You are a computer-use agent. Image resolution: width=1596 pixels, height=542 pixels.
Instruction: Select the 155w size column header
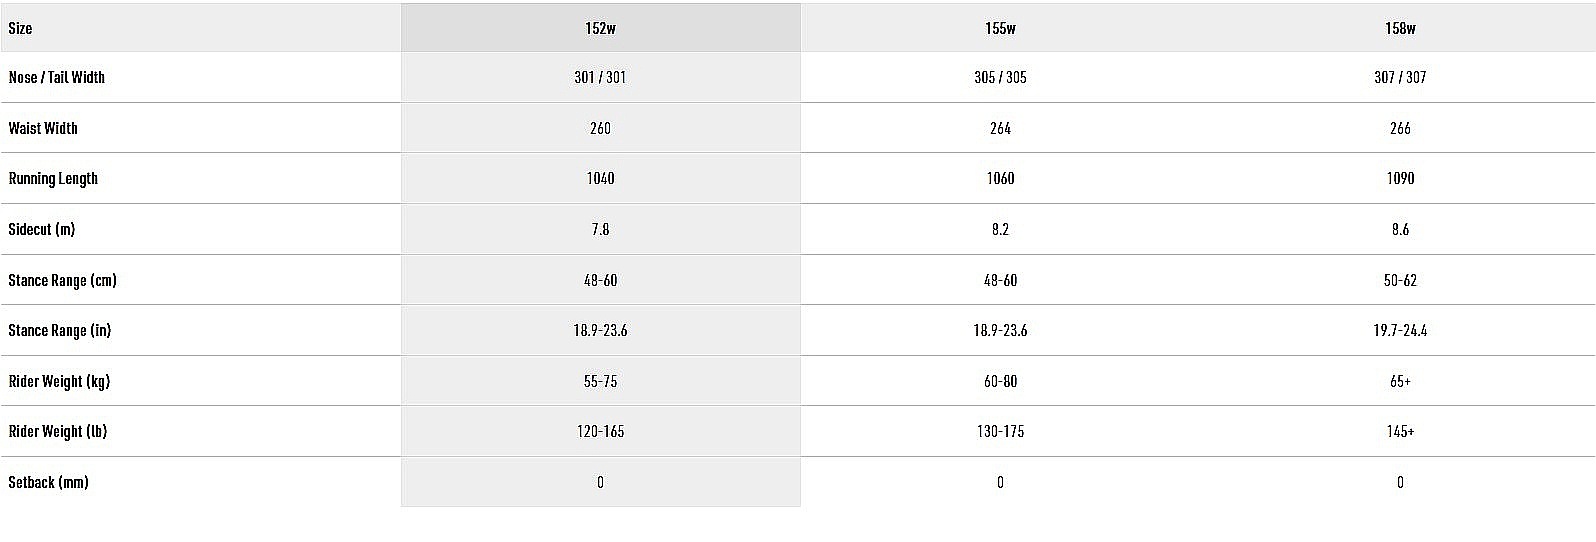[1000, 28]
